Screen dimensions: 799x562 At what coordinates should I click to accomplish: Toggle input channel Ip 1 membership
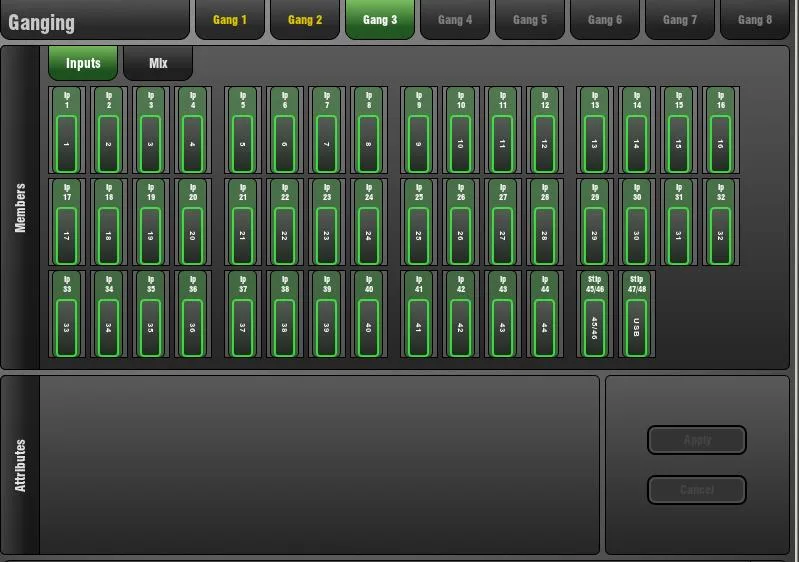[x=67, y=130]
